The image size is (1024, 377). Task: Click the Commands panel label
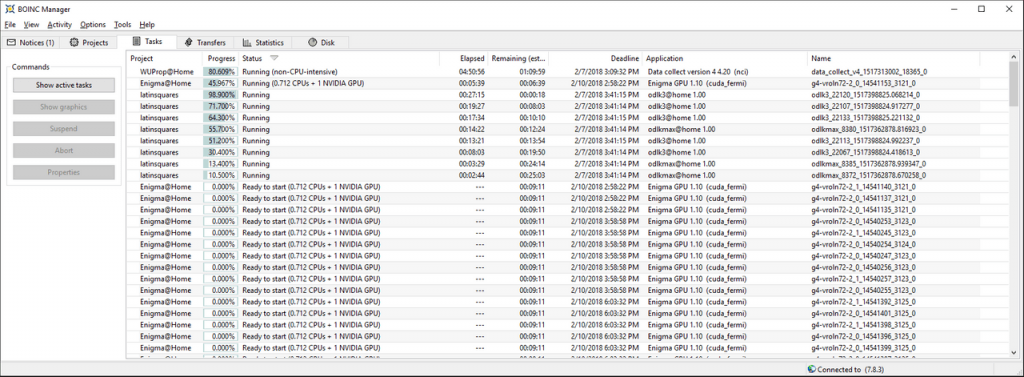31,67
